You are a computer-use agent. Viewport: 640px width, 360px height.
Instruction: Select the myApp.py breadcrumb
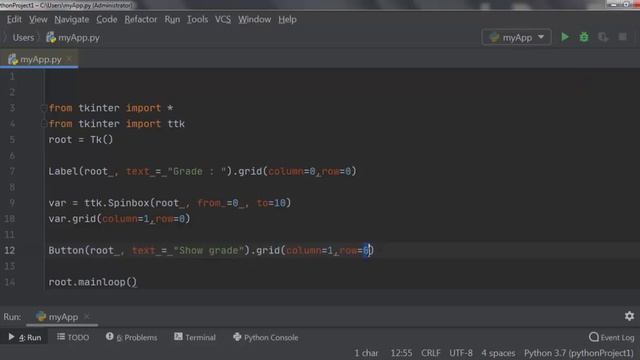tap(73, 38)
